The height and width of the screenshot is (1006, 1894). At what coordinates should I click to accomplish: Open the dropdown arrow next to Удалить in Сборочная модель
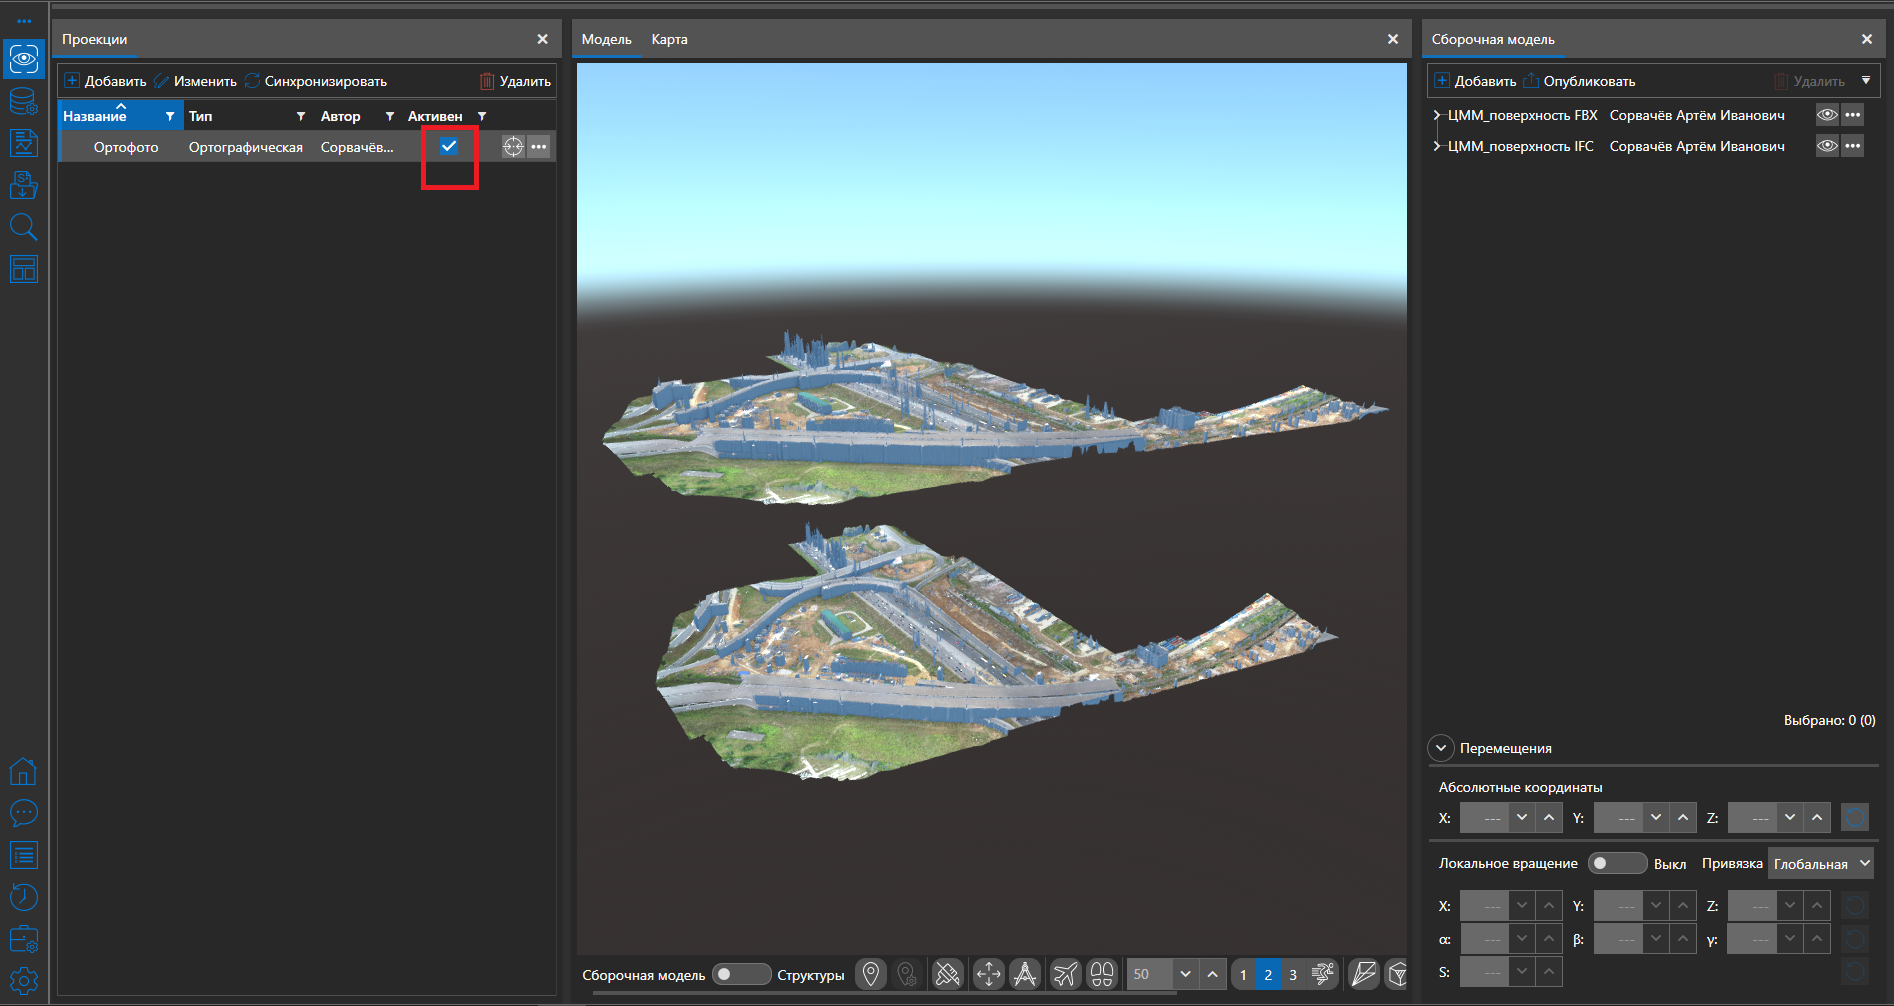[1866, 81]
